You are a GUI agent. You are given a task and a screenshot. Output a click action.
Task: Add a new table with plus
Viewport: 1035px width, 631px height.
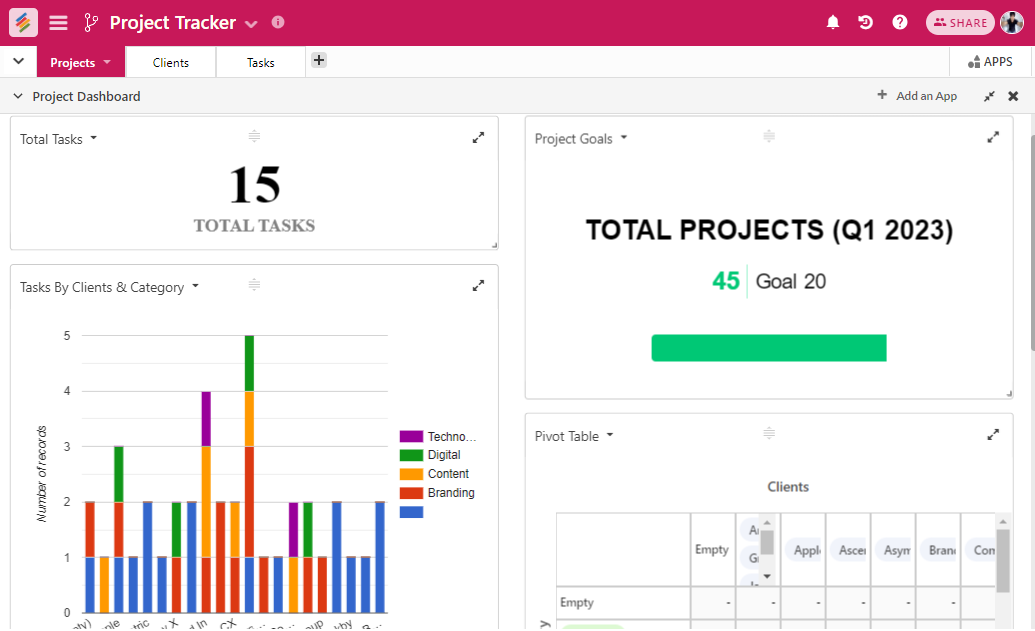(319, 60)
